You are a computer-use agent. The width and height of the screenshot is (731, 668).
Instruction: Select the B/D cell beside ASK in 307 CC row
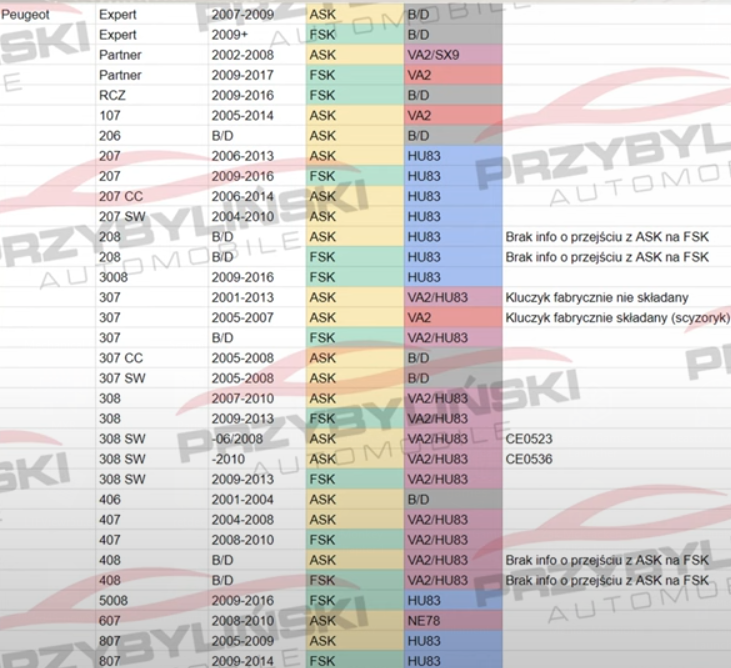click(x=453, y=358)
